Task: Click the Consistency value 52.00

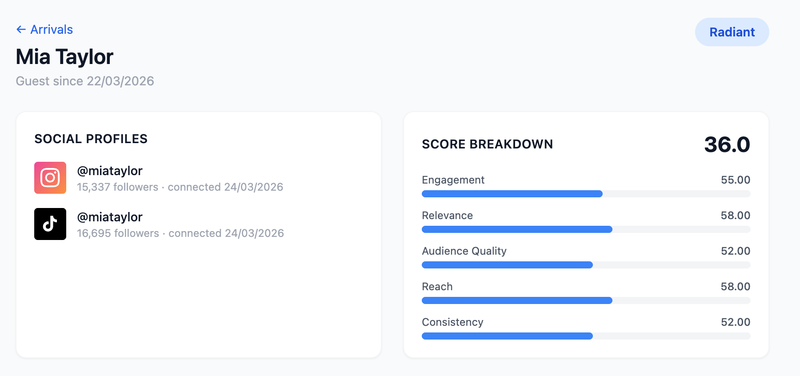Action: pos(735,322)
